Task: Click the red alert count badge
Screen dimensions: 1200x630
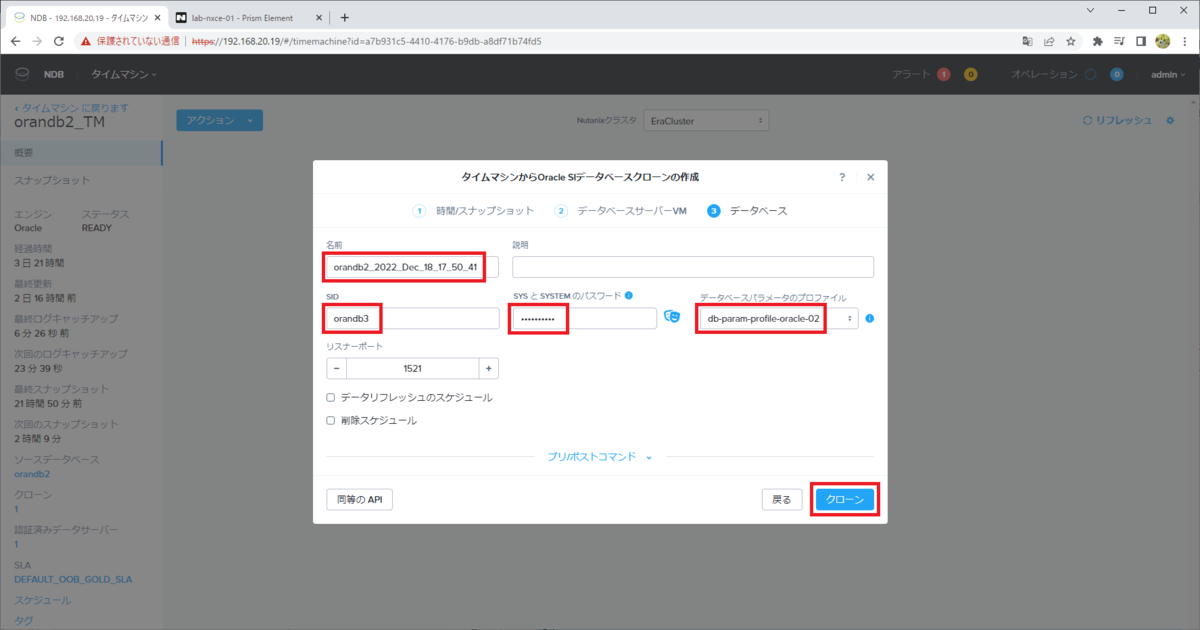Action: pos(944,74)
